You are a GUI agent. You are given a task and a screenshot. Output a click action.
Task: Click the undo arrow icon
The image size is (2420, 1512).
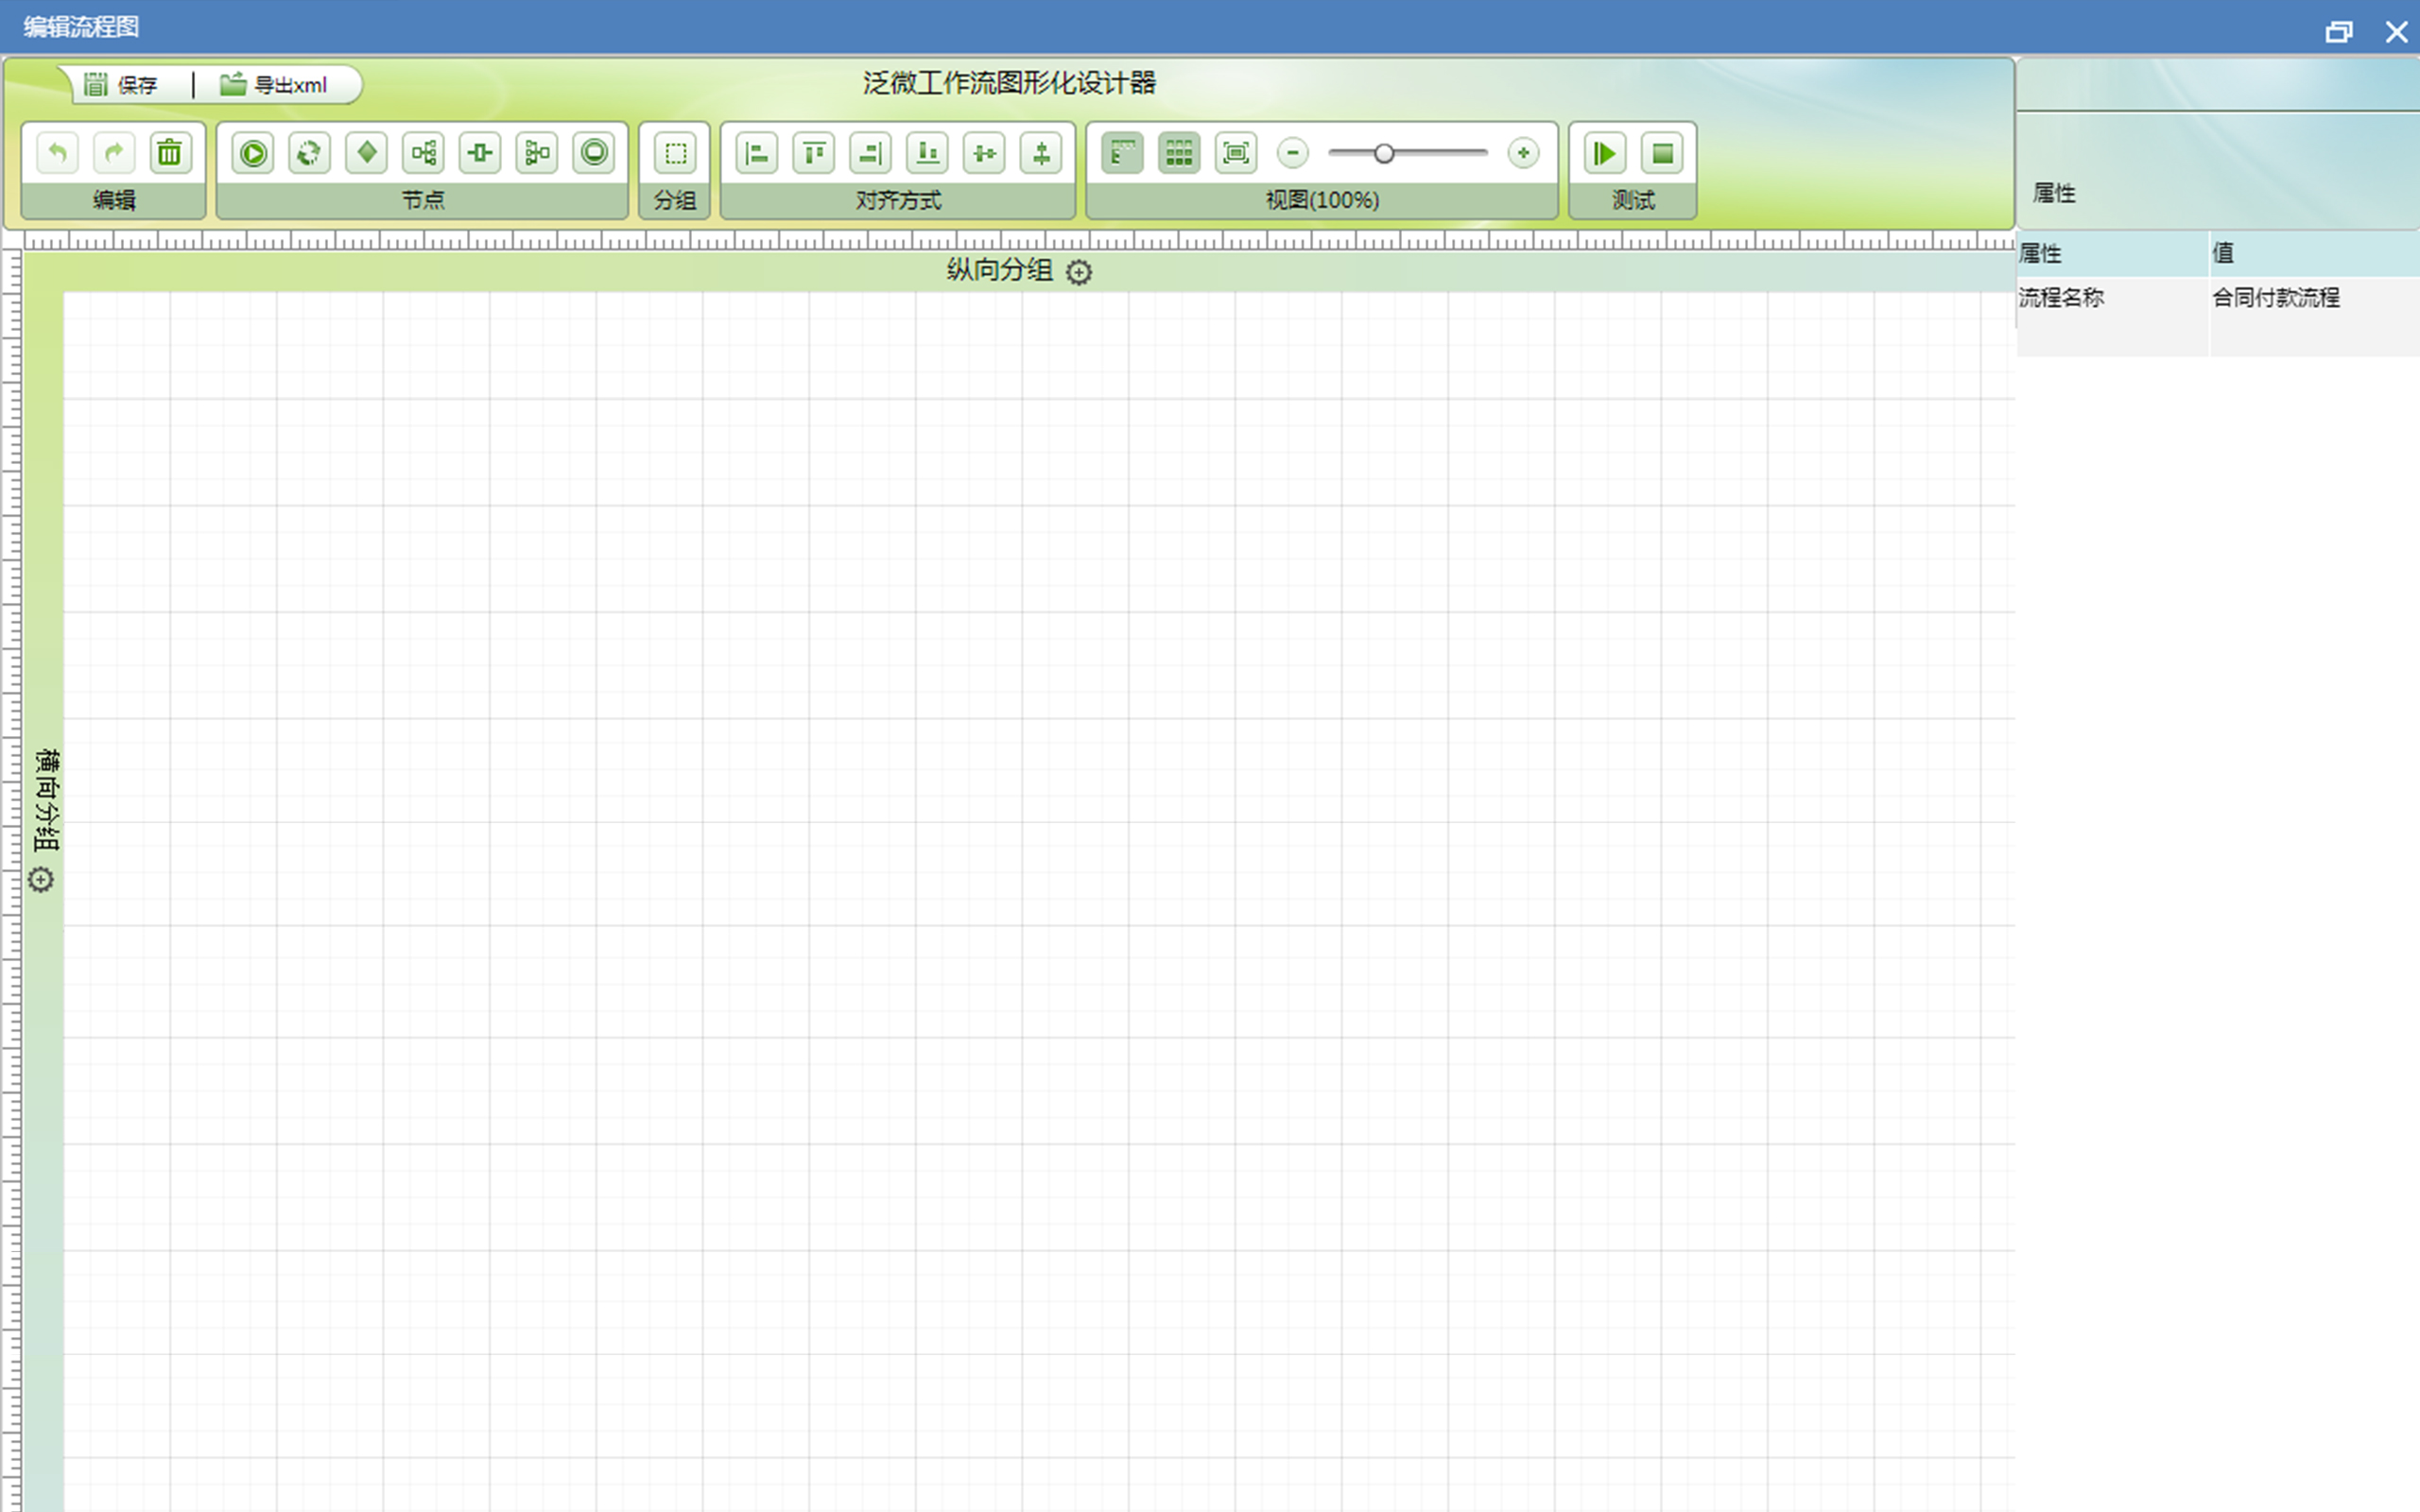point(58,153)
